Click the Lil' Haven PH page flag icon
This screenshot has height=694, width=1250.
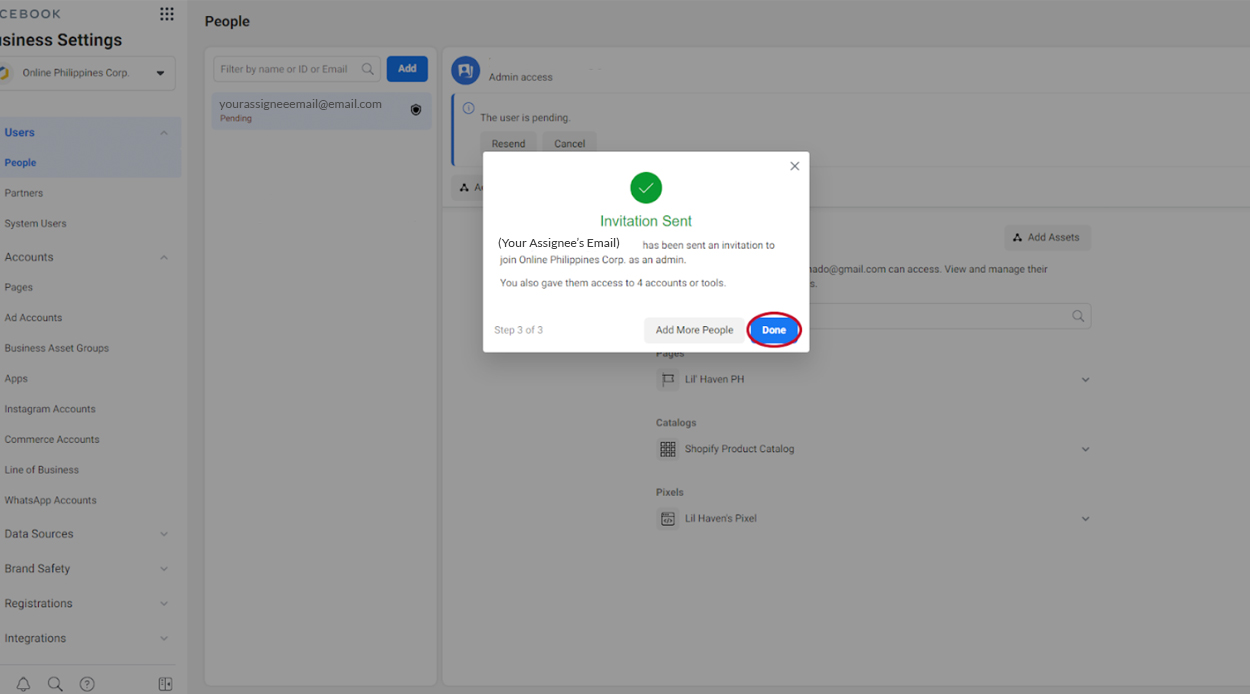click(x=668, y=380)
